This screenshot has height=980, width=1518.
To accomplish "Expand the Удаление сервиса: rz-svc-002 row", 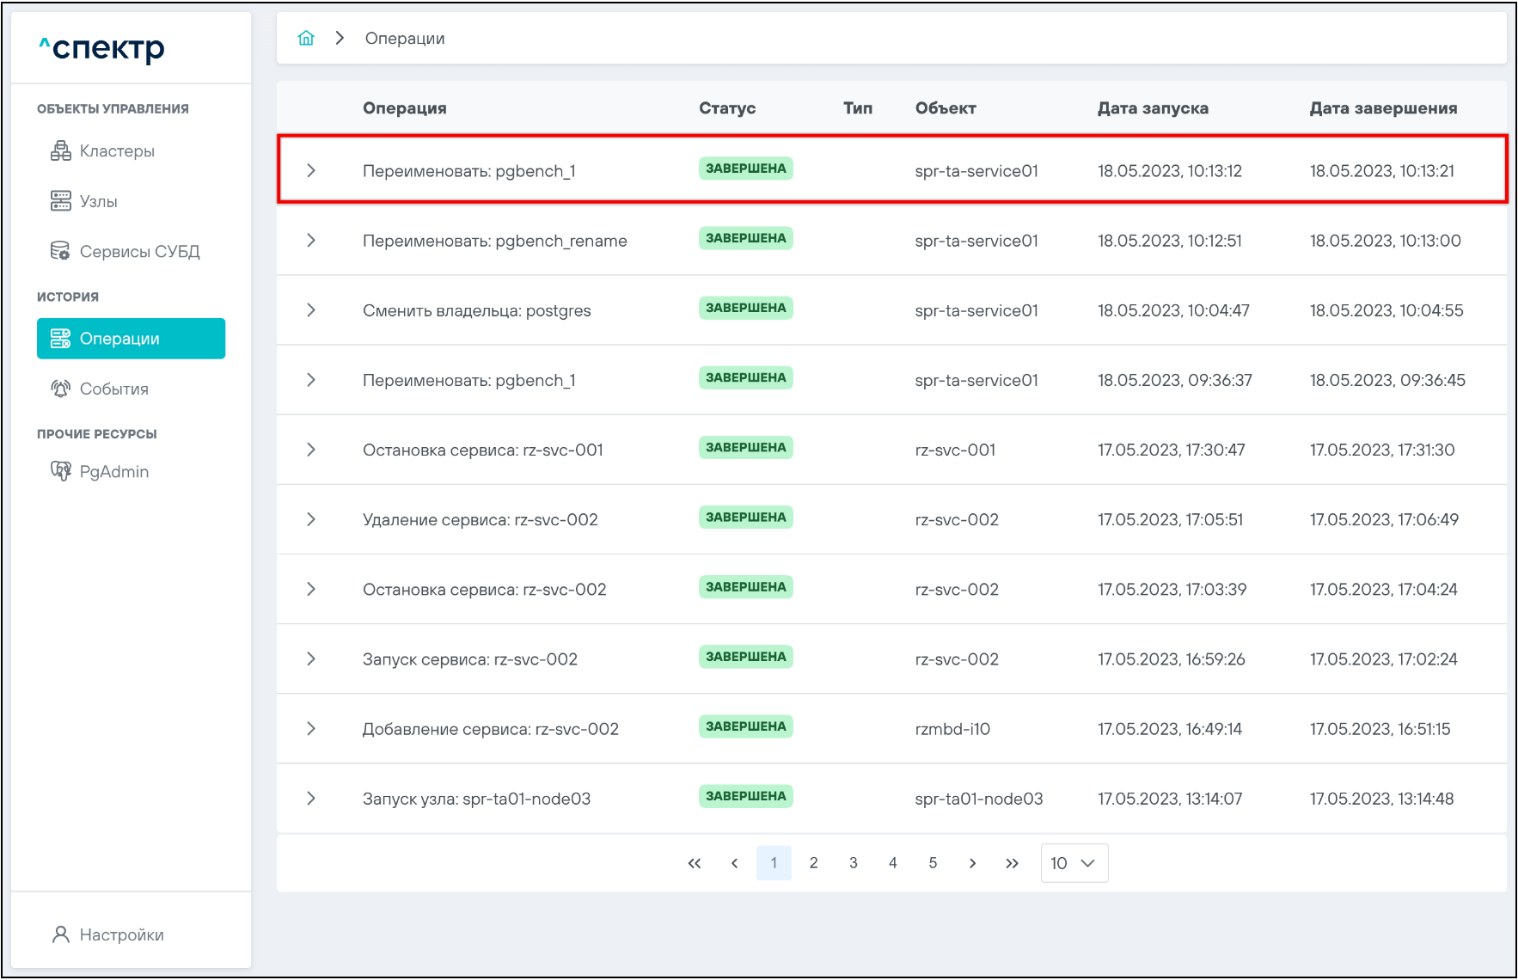I will [x=311, y=519].
